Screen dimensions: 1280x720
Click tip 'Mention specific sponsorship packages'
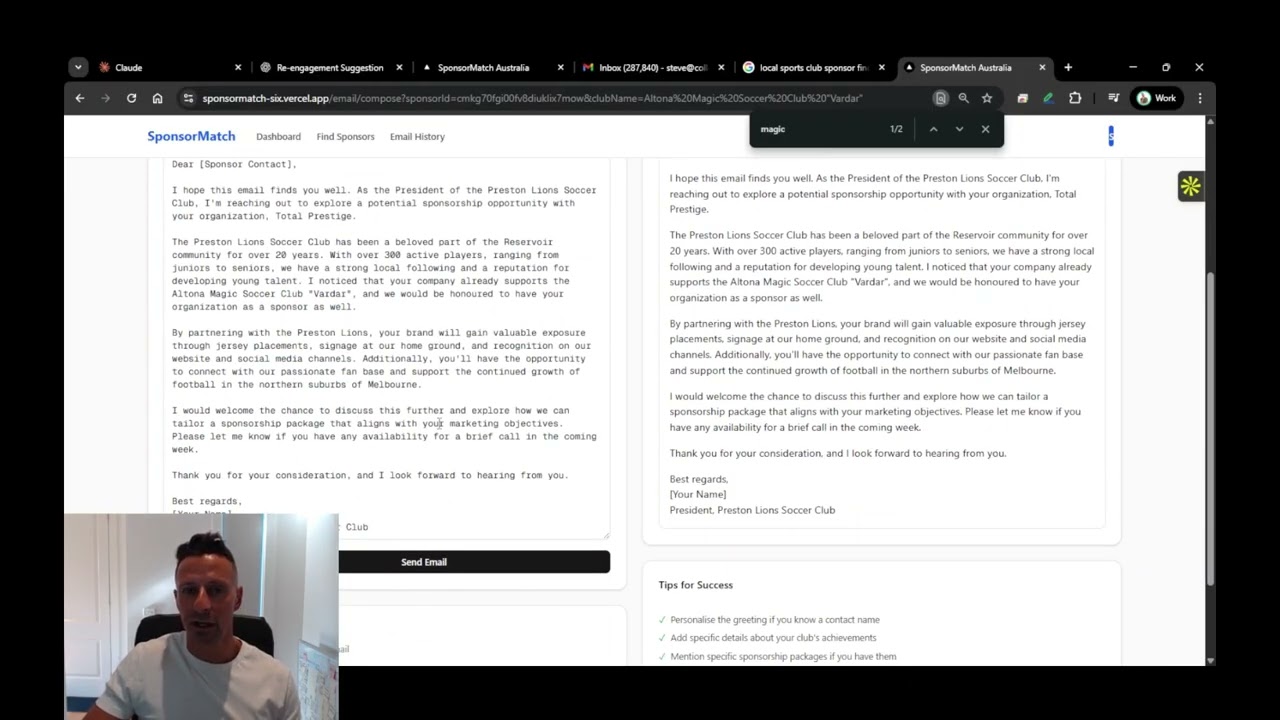tap(782, 657)
